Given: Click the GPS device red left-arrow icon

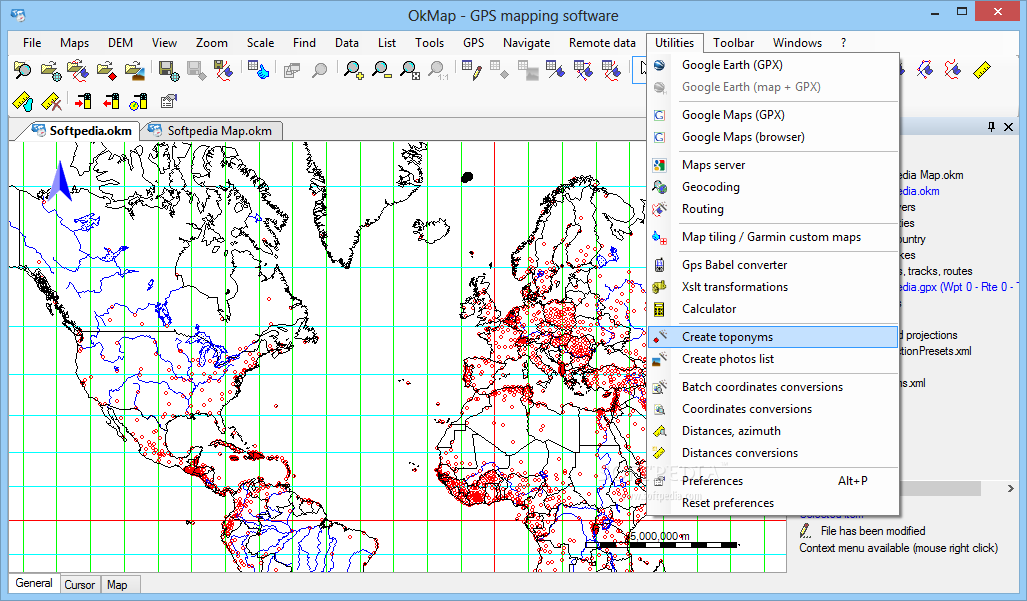Looking at the screenshot, I should (111, 101).
